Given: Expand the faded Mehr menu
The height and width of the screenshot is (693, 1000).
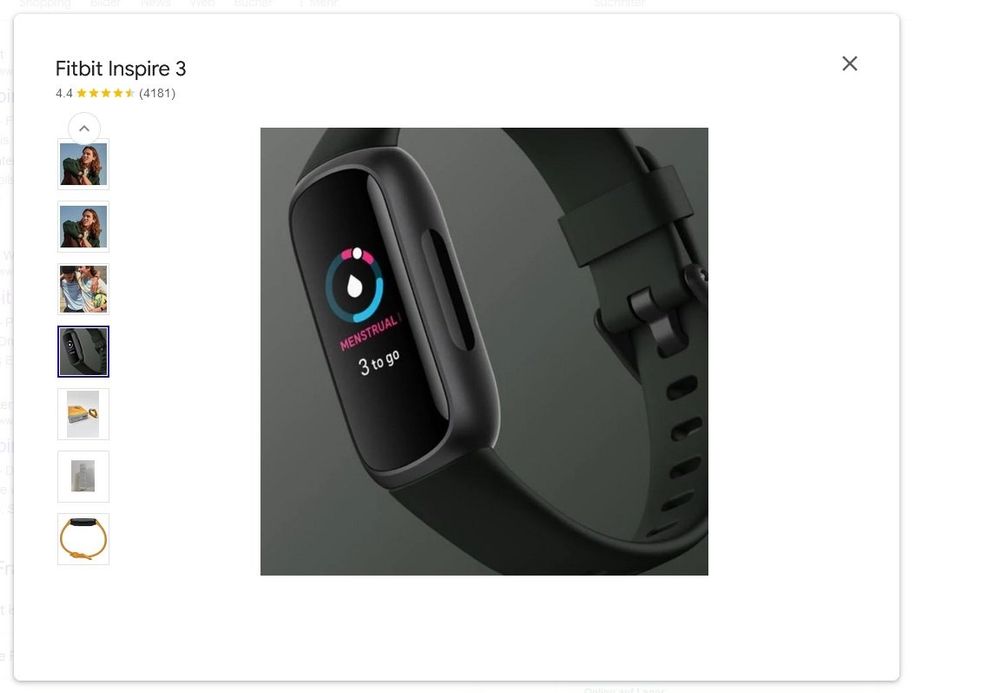Looking at the screenshot, I should pyautogui.click(x=318, y=3).
